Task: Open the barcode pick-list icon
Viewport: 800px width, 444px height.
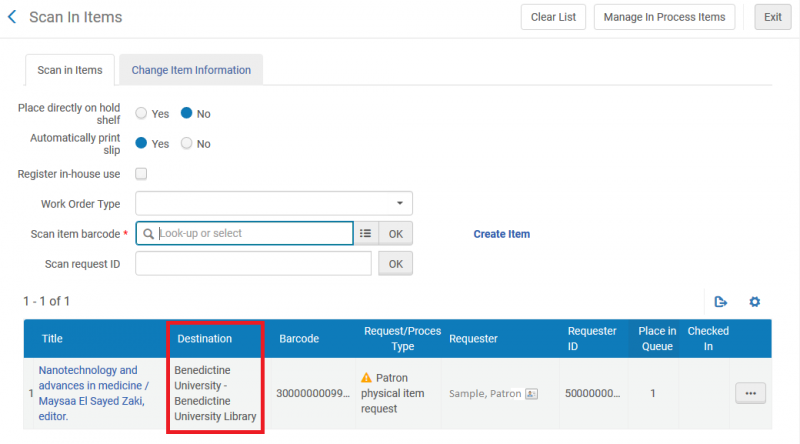Action: tap(366, 233)
